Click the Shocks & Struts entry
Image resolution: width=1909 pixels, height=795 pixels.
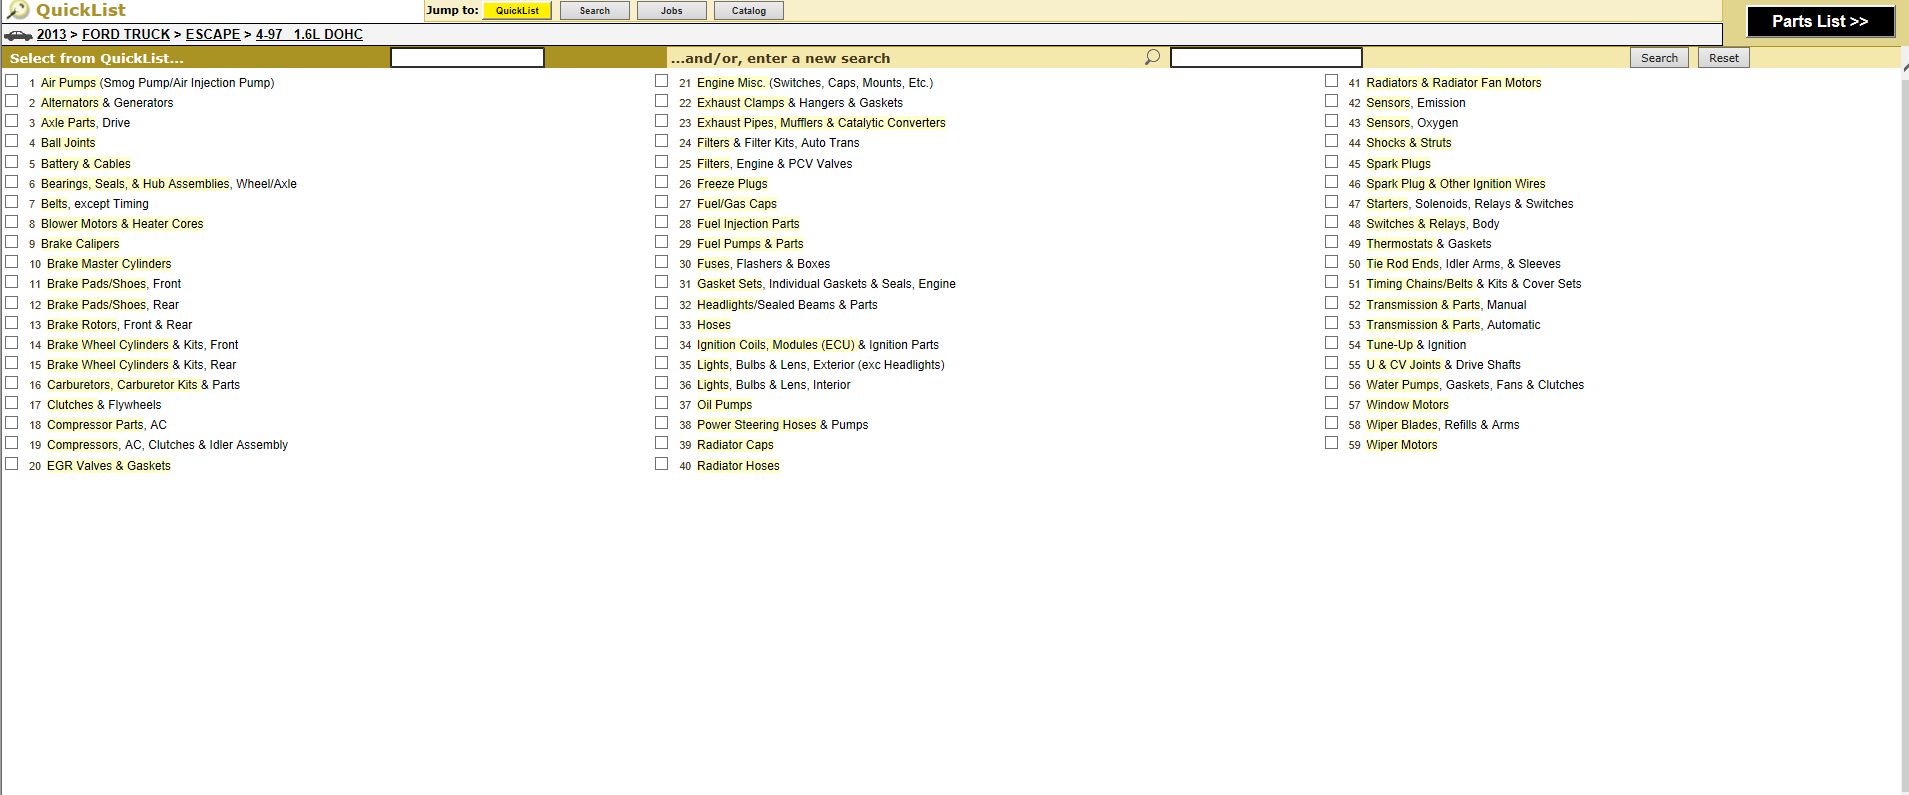click(1409, 143)
